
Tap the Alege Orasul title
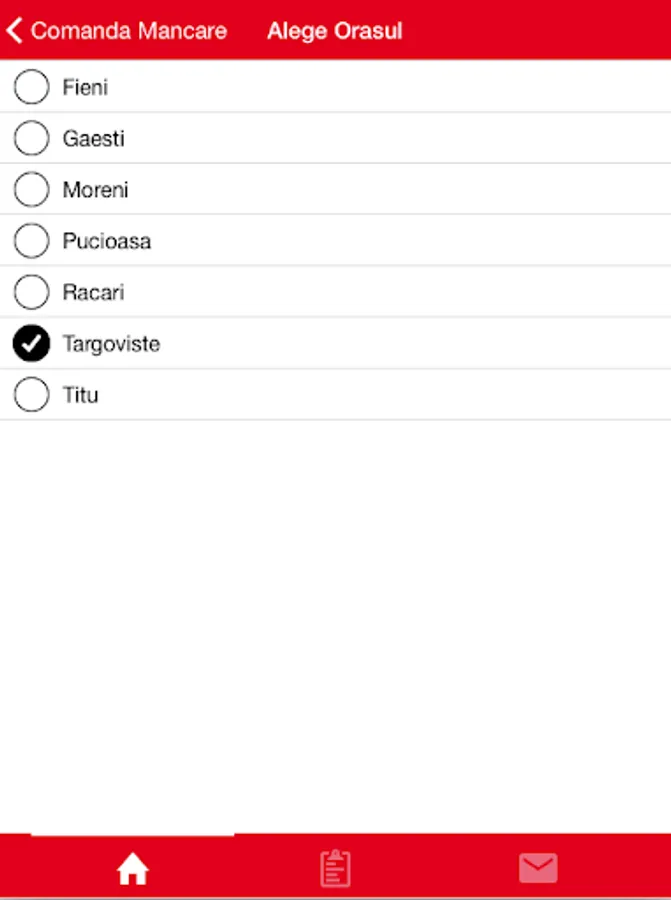[334, 31]
